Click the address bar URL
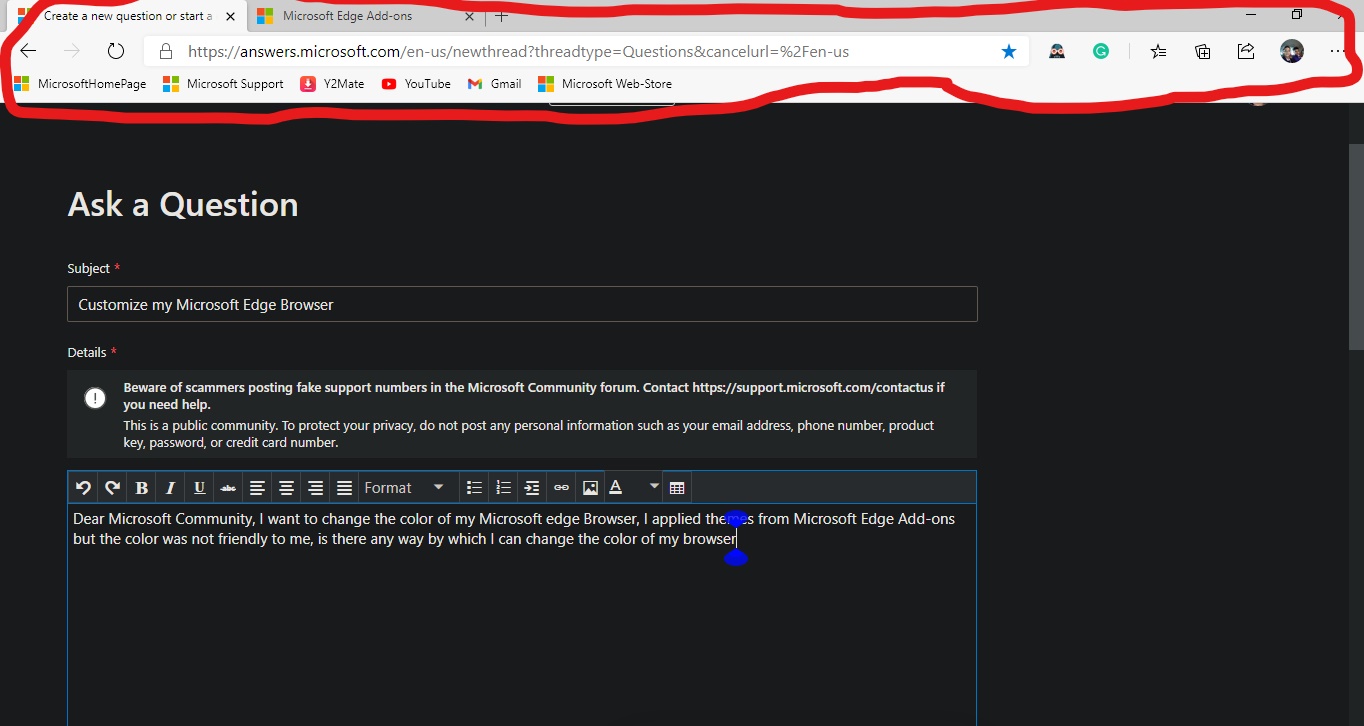The image size is (1364, 726). click(x=518, y=52)
